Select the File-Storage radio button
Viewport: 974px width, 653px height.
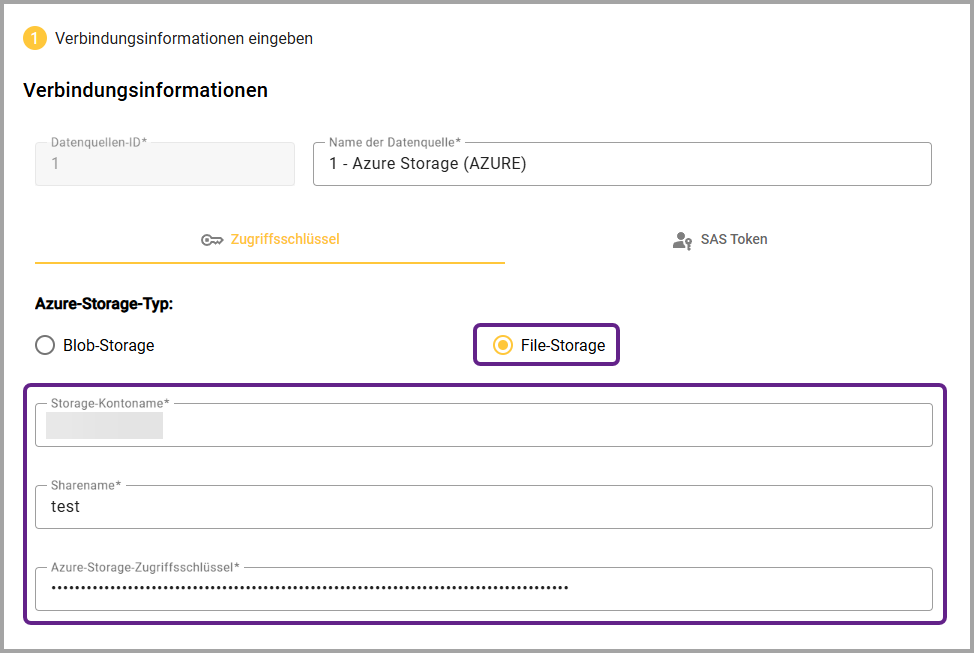tap(504, 345)
